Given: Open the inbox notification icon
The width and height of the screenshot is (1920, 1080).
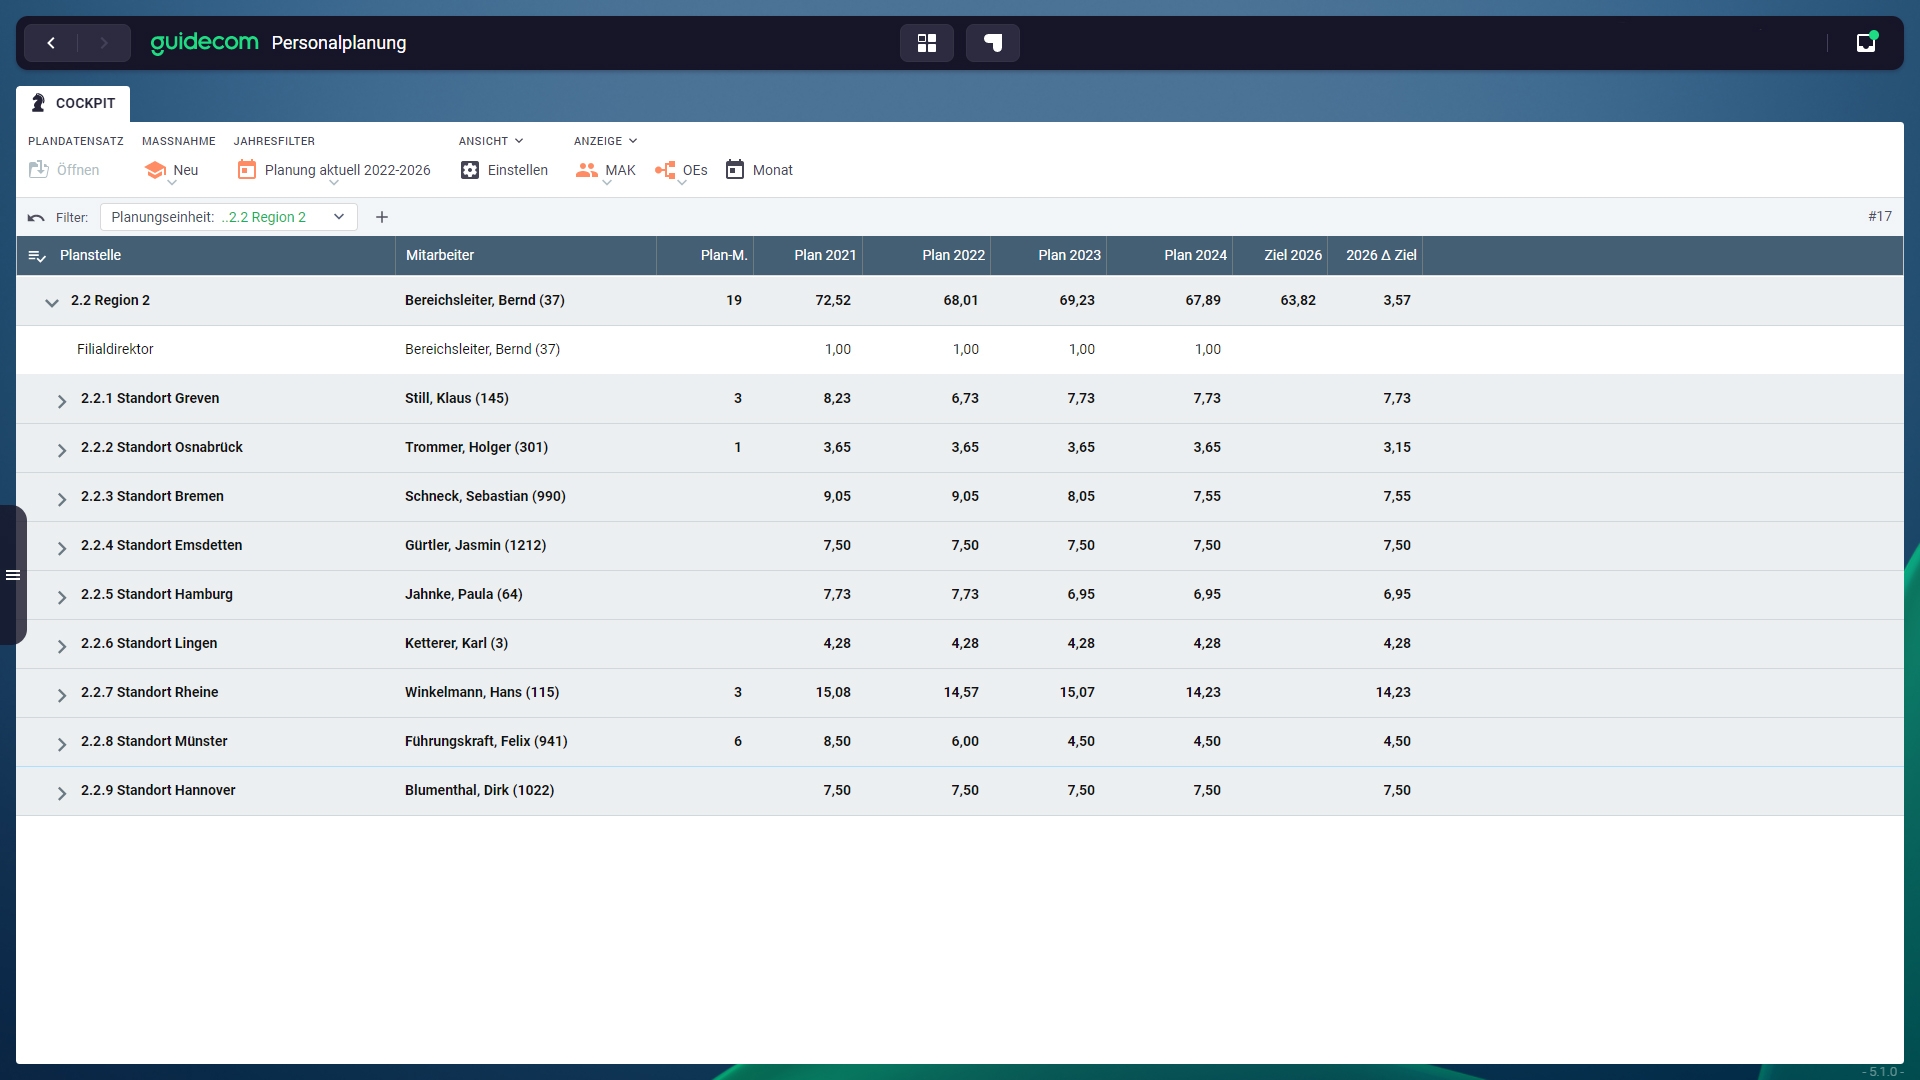Looking at the screenshot, I should [x=1866, y=43].
